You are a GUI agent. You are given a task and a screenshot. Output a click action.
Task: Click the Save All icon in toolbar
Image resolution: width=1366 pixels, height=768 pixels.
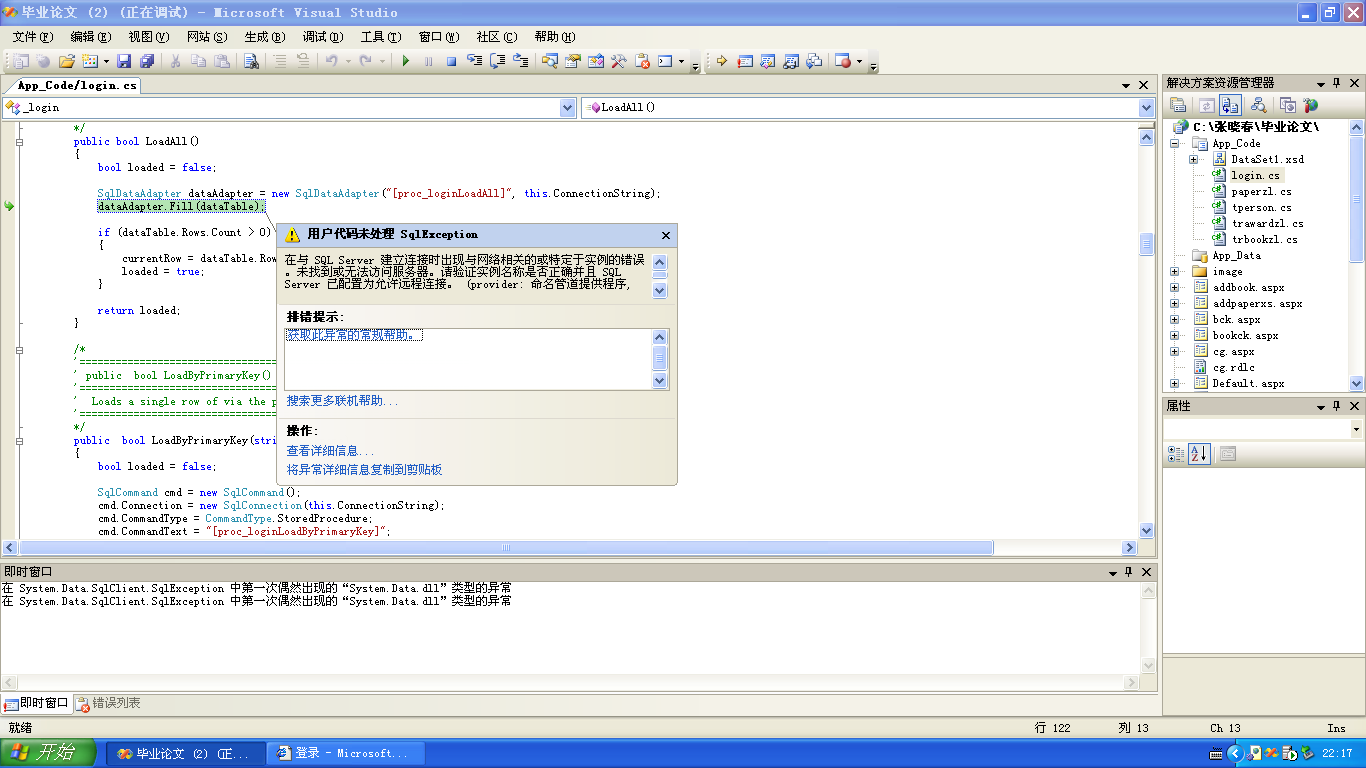tap(147, 61)
